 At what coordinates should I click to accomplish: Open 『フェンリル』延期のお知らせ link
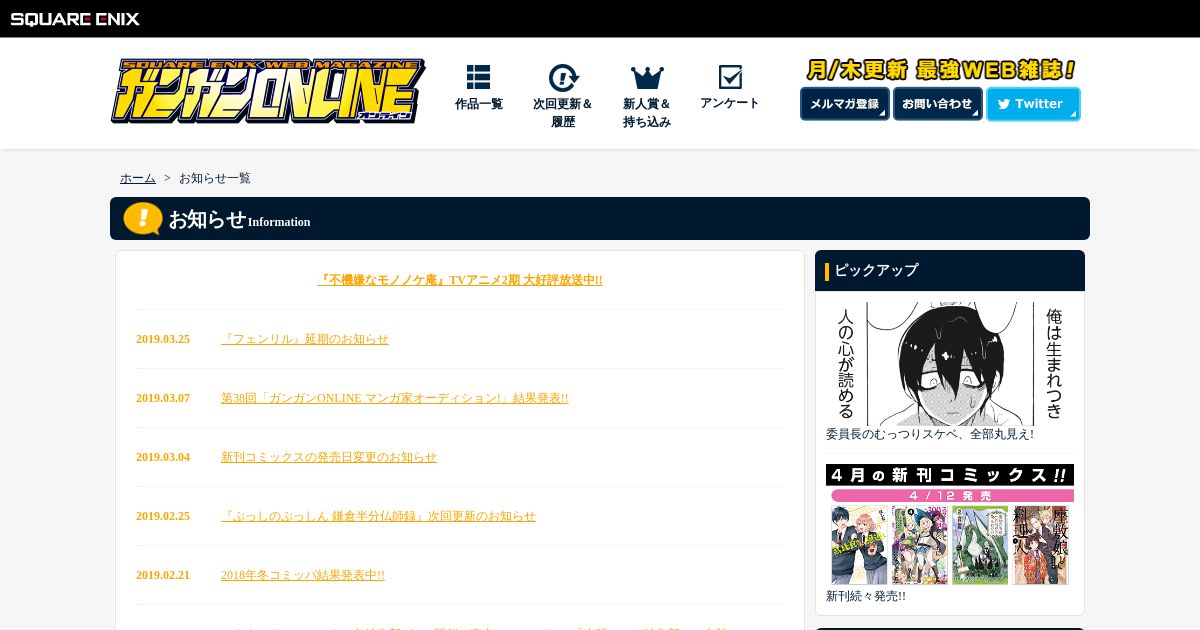tap(305, 339)
